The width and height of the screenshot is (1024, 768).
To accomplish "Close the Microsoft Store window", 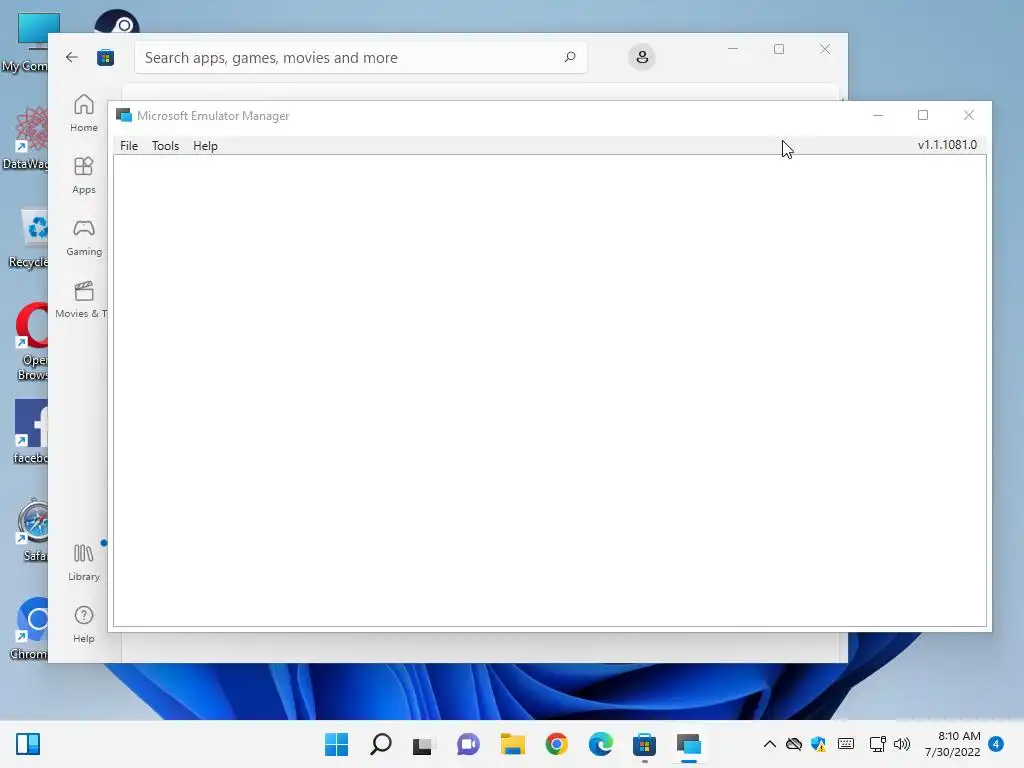I will pyautogui.click(x=825, y=49).
